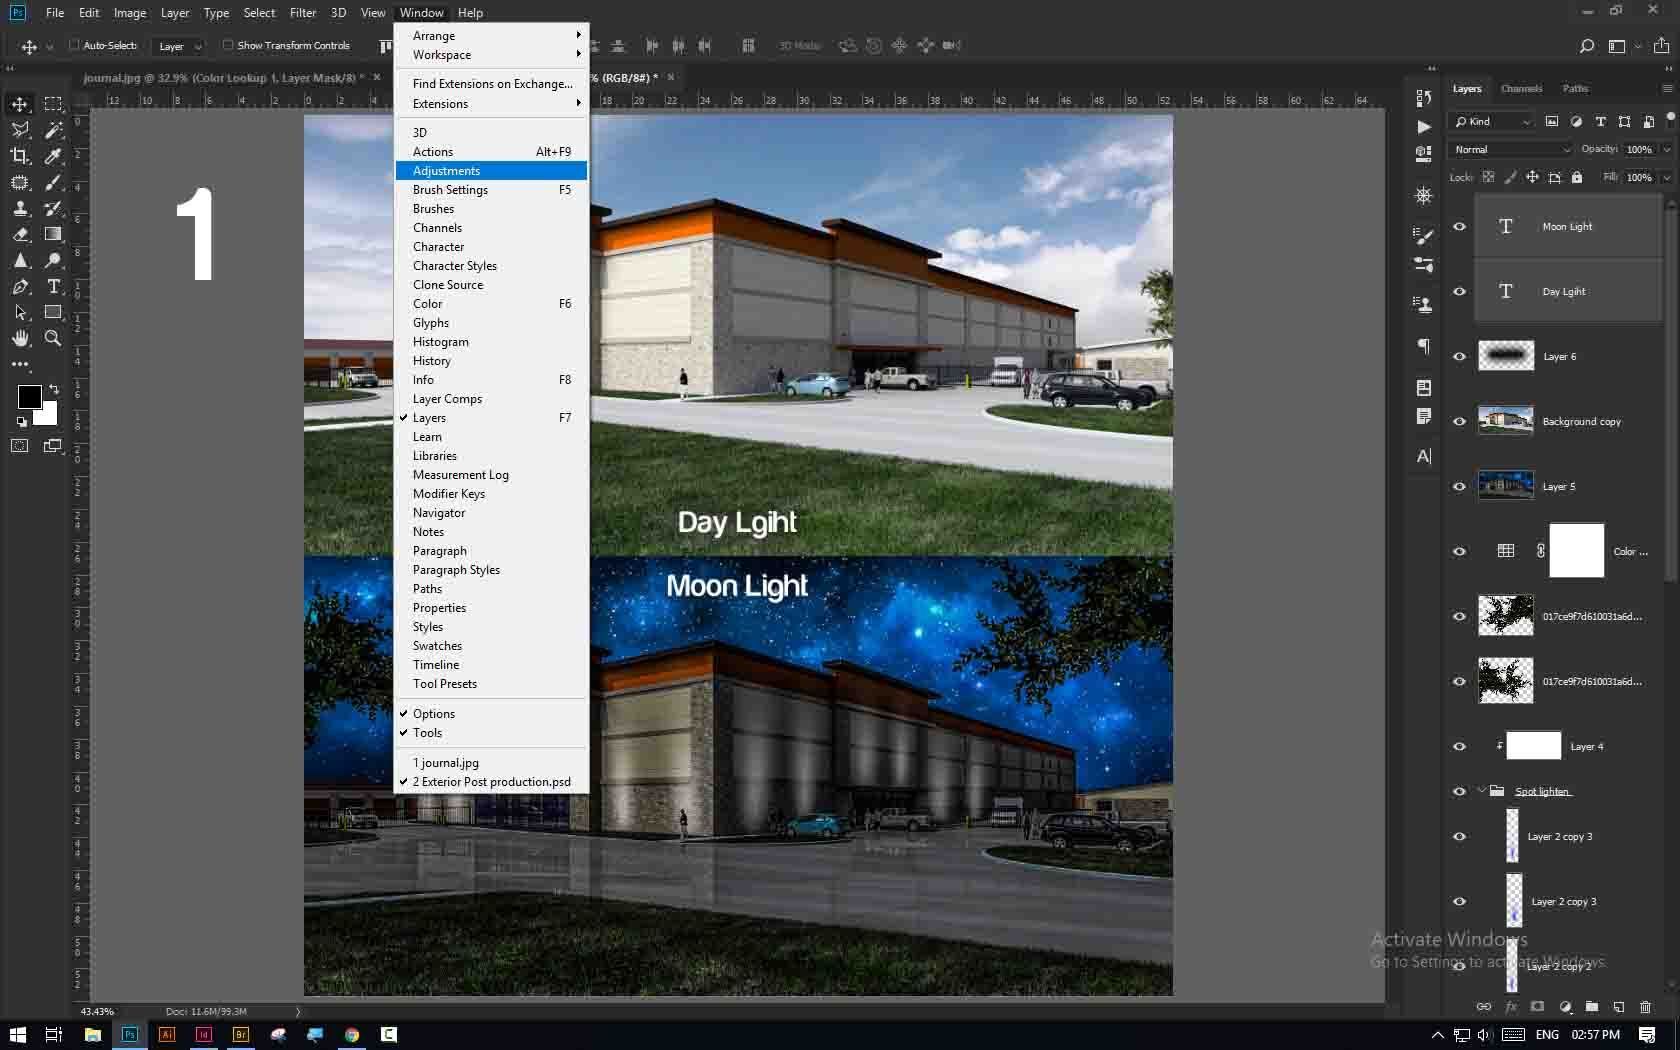Click the foreground color black swatch

pos(29,397)
